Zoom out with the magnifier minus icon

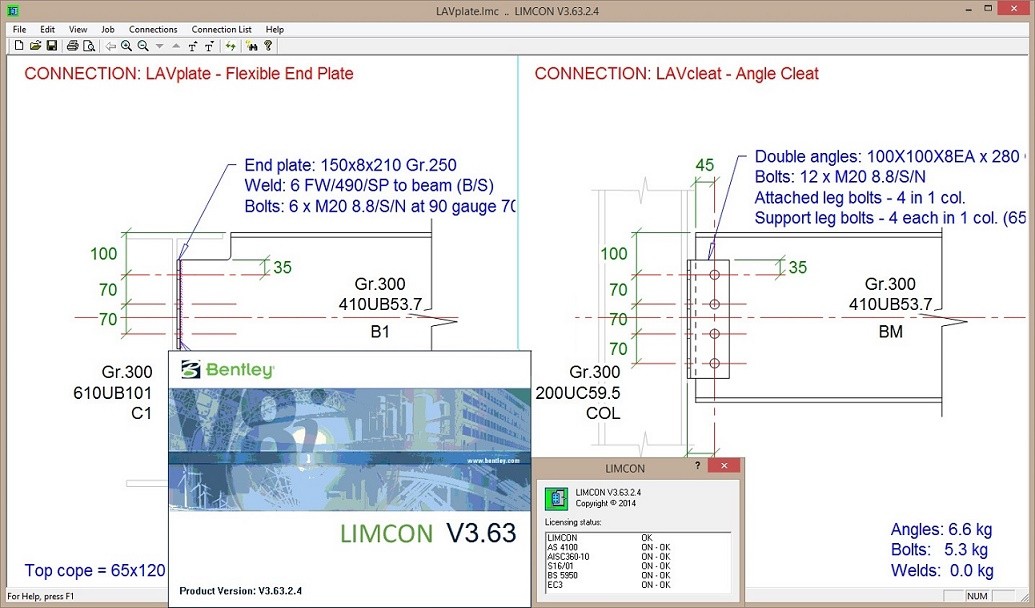(x=143, y=46)
